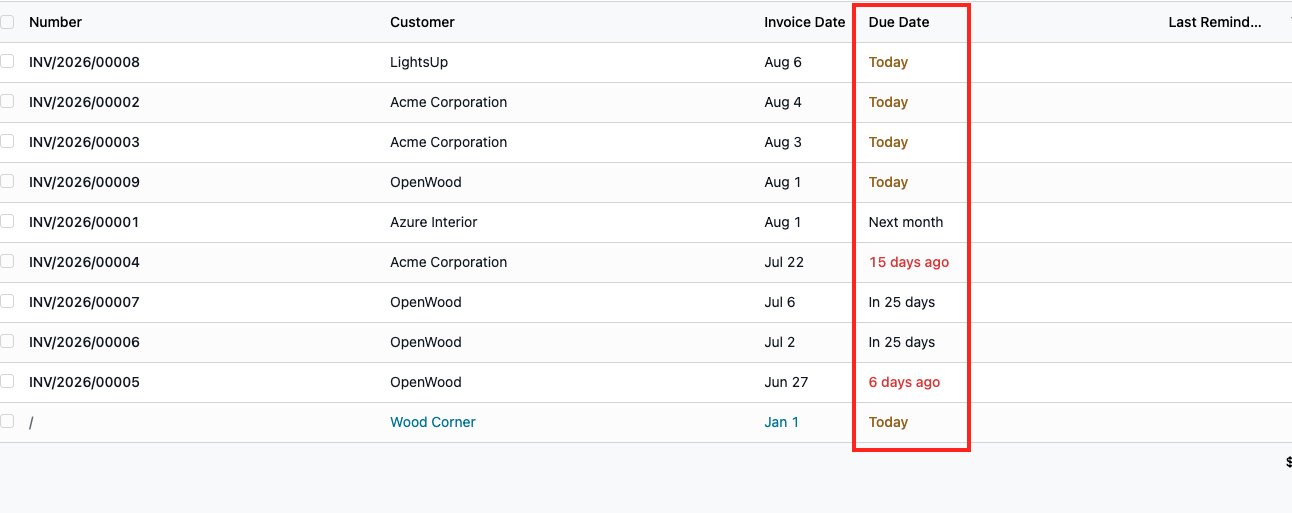
Task: Open the 'Next month' due date cell
Action: [x=906, y=222]
